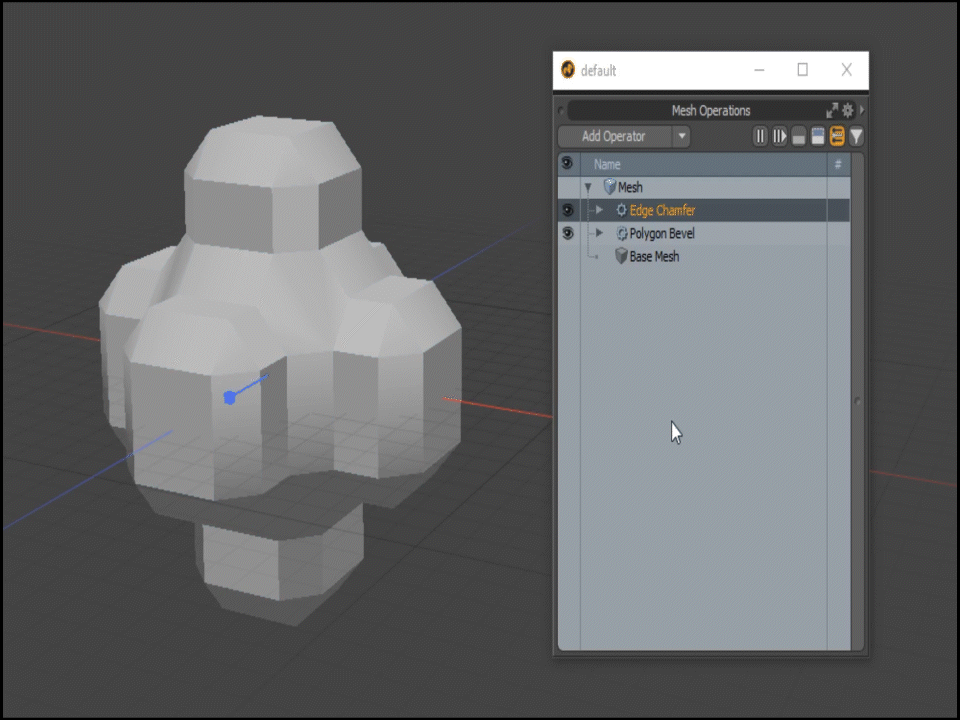Collapse the Mesh tree item
This screenshot has height=720, width=960.
coord(588,187)
